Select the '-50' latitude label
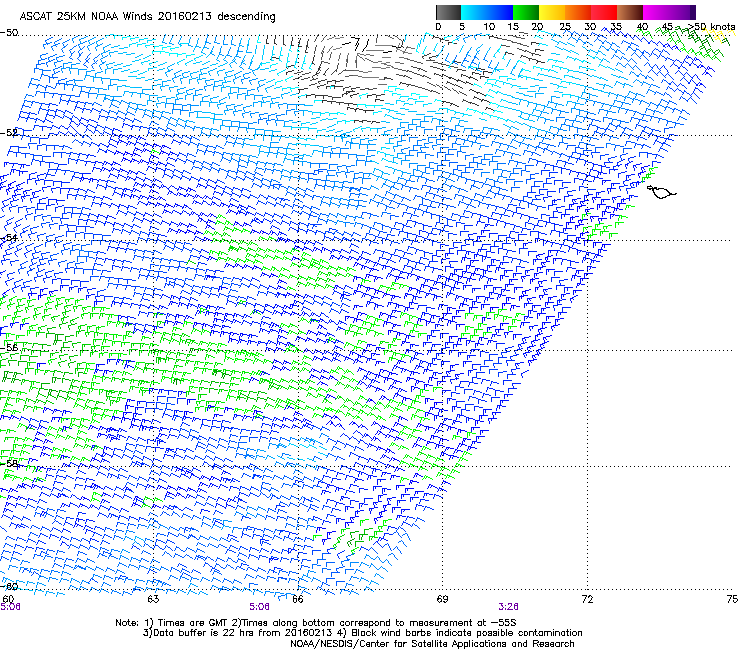Image resolution: width=740 pixels, height=650 pixels. click(x=9, y=33)
